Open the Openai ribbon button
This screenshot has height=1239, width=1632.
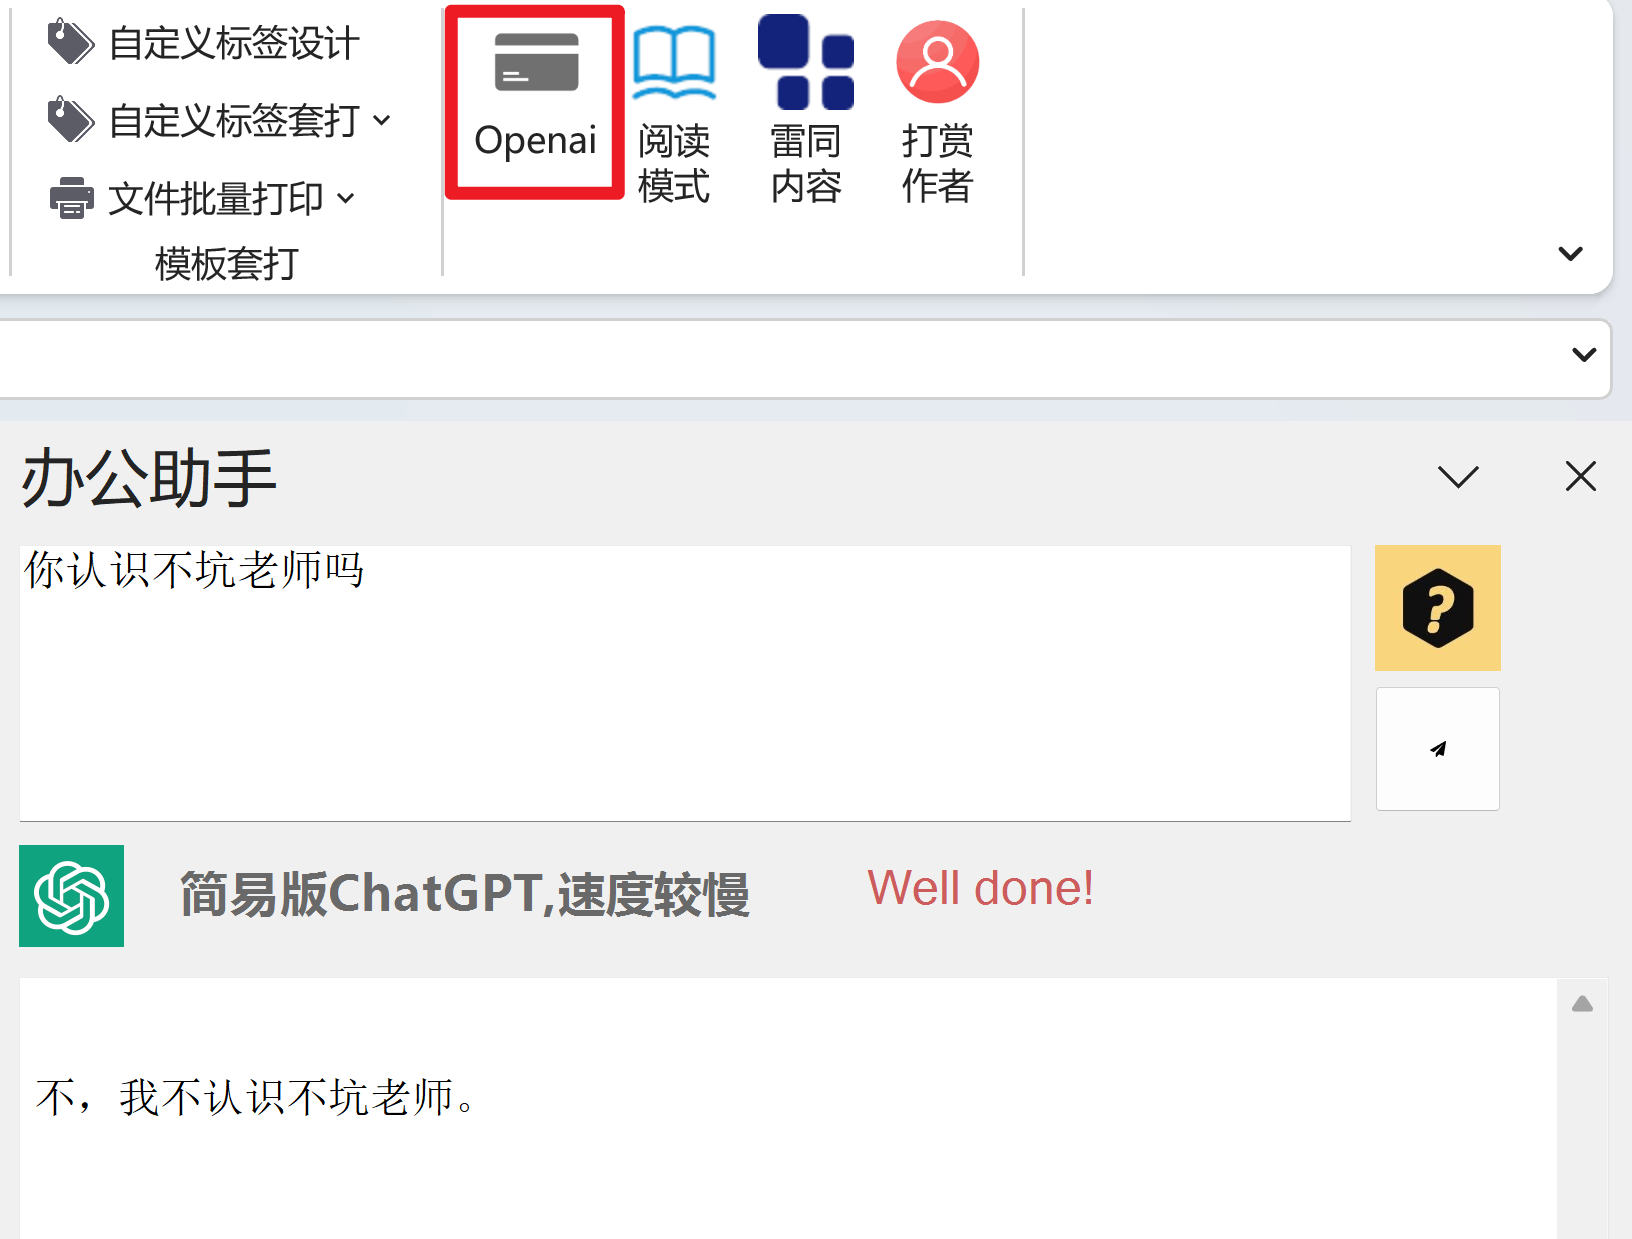point(535,102)
